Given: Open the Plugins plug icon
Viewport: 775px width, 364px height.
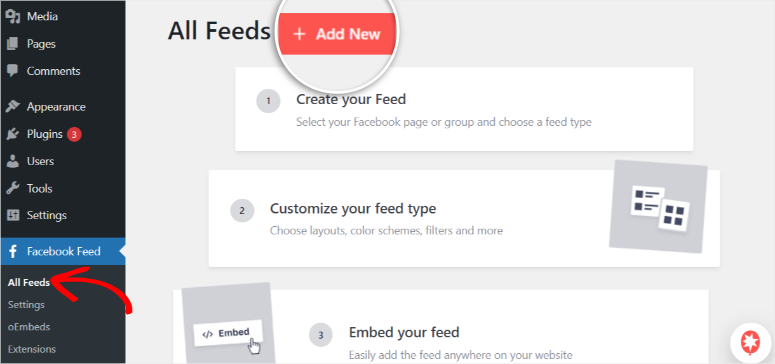Looking at the screenshot, I should (12, 134).
